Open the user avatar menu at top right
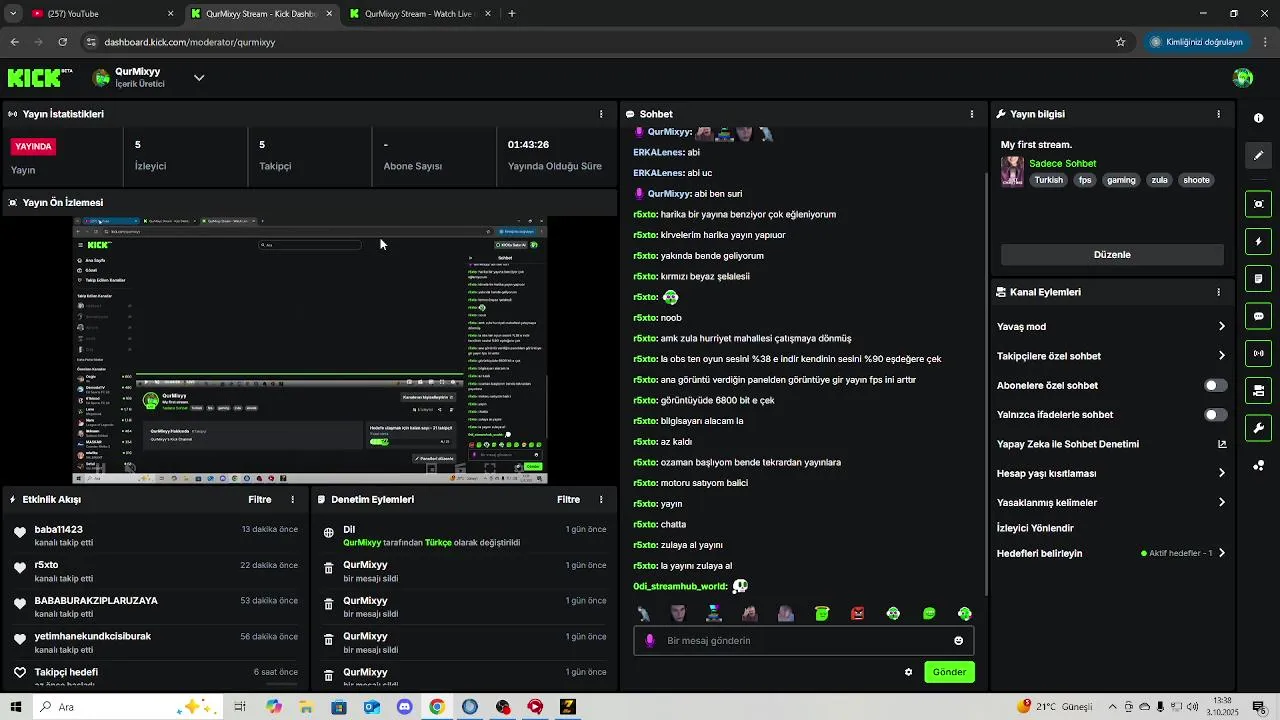Viewport: 1280px width, 720px height. coord(1243,78)
